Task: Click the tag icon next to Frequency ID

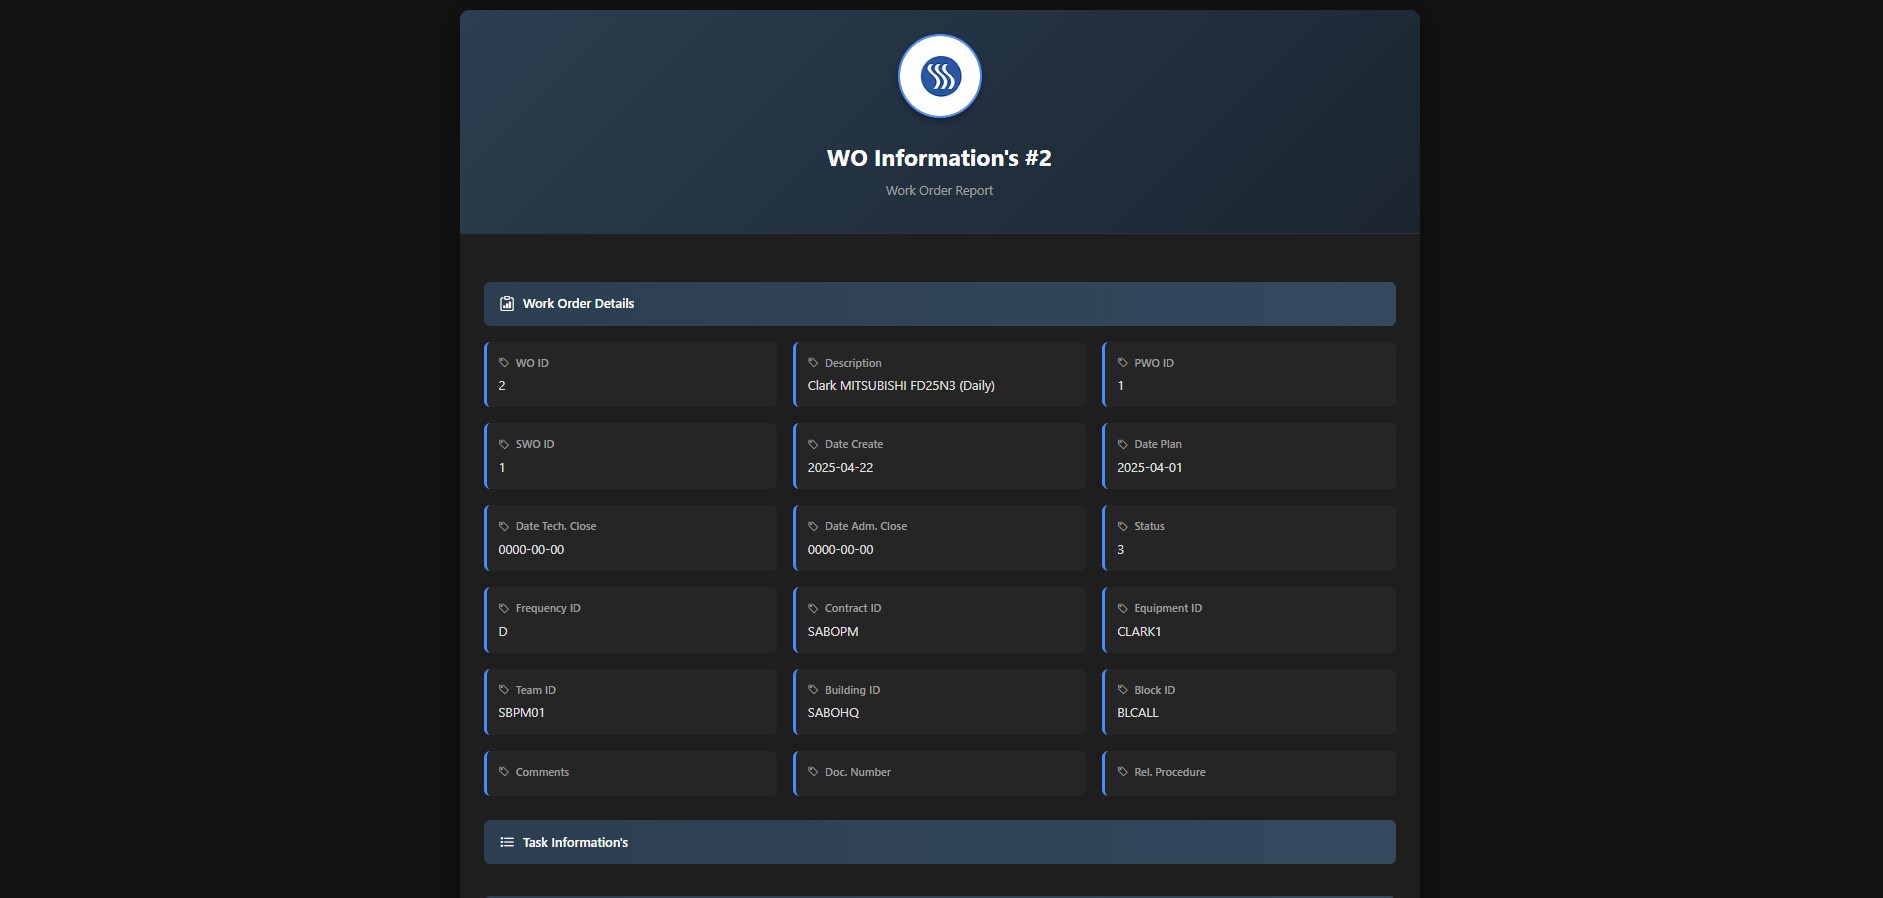Action: tap(504, 608)
